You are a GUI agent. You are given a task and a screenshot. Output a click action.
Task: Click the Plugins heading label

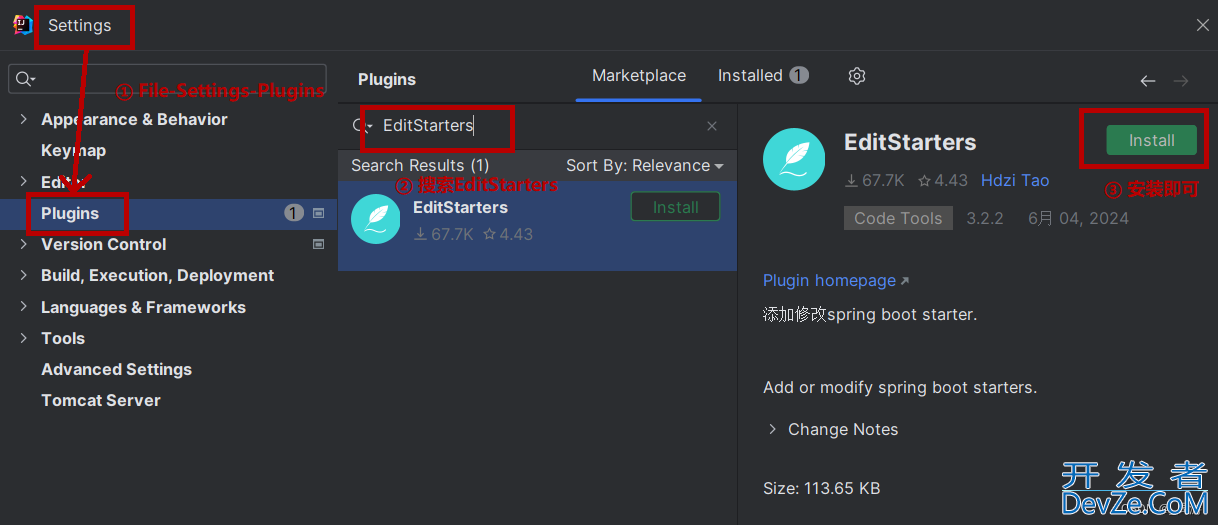(x=387, y=79)
